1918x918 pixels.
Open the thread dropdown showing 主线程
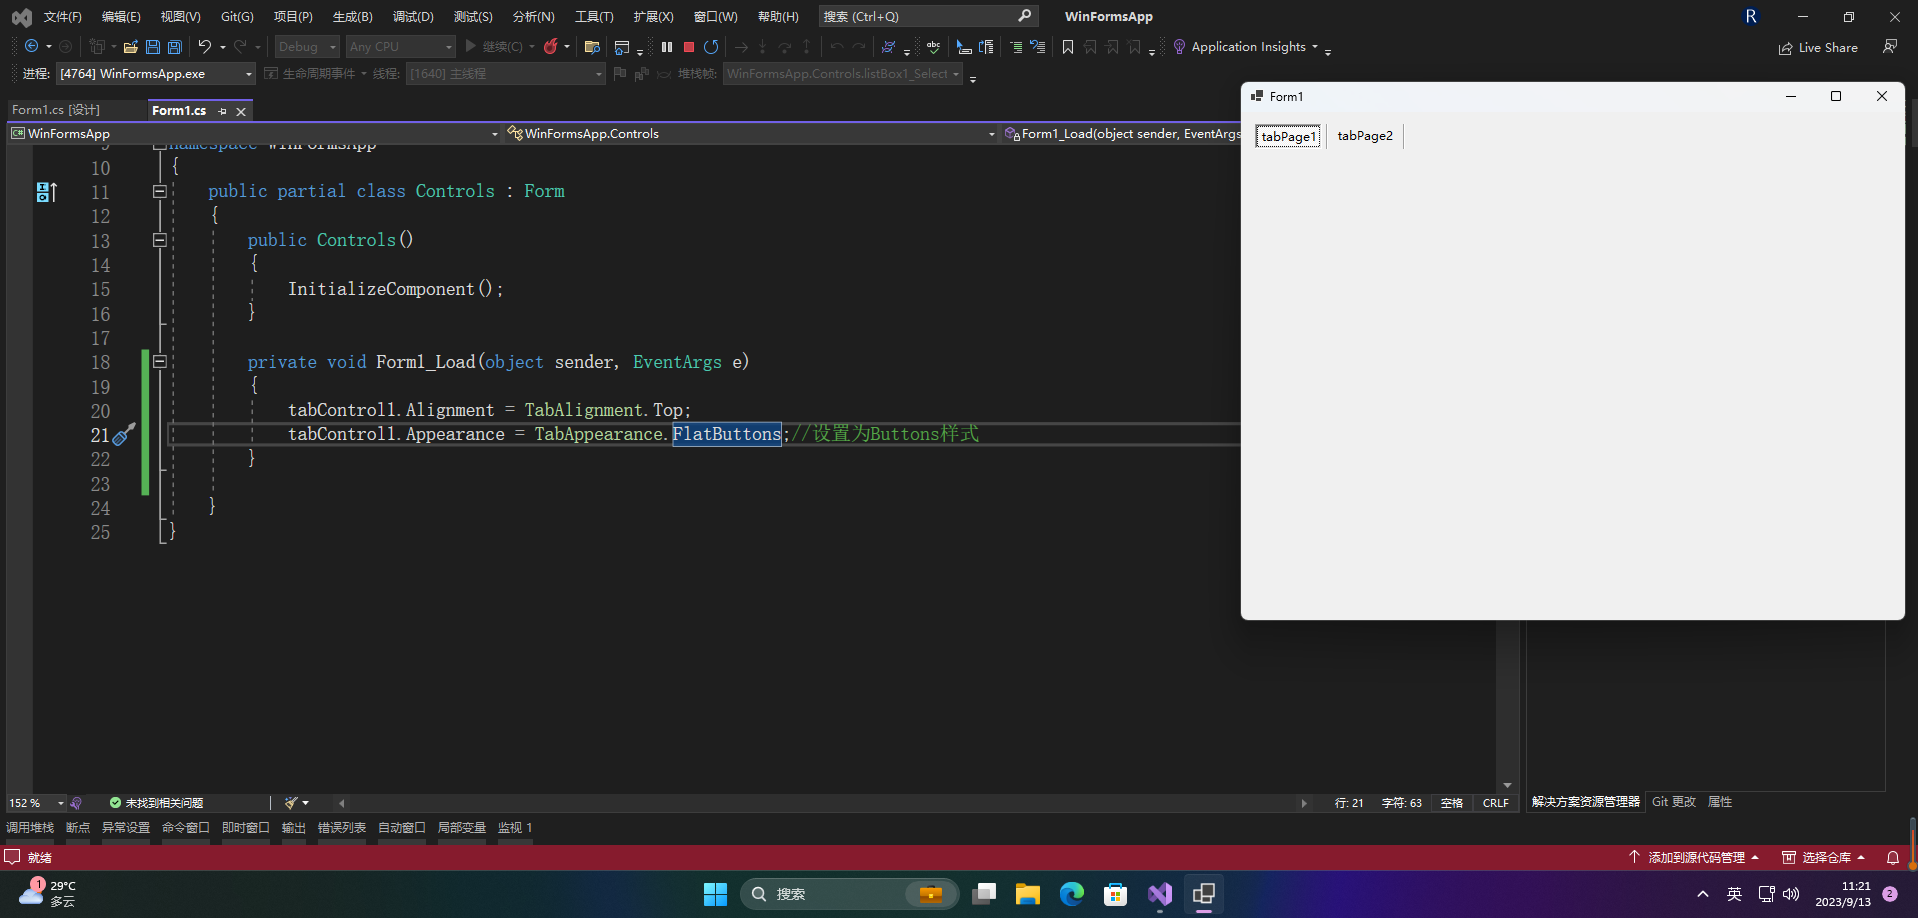tap(505, 74)
